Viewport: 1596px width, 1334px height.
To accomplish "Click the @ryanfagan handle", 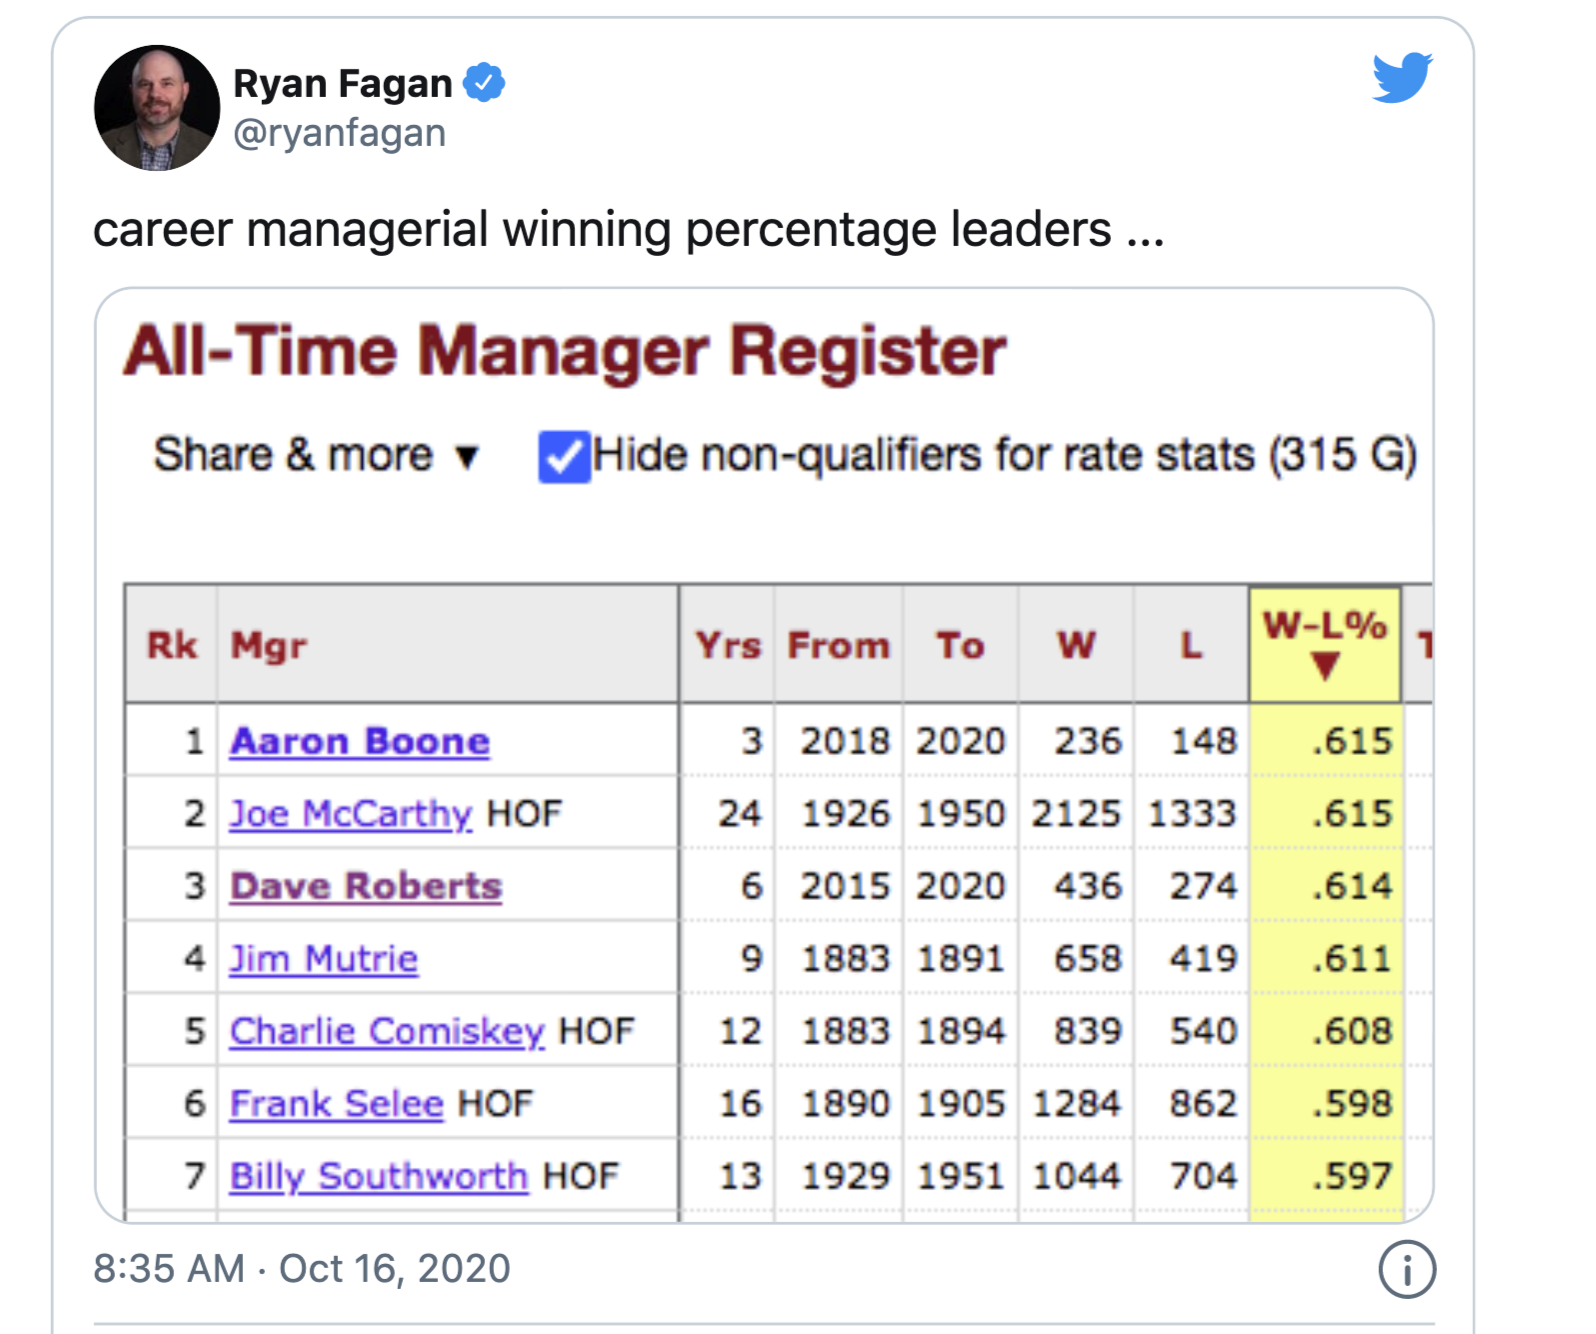I will click(339, 133).
